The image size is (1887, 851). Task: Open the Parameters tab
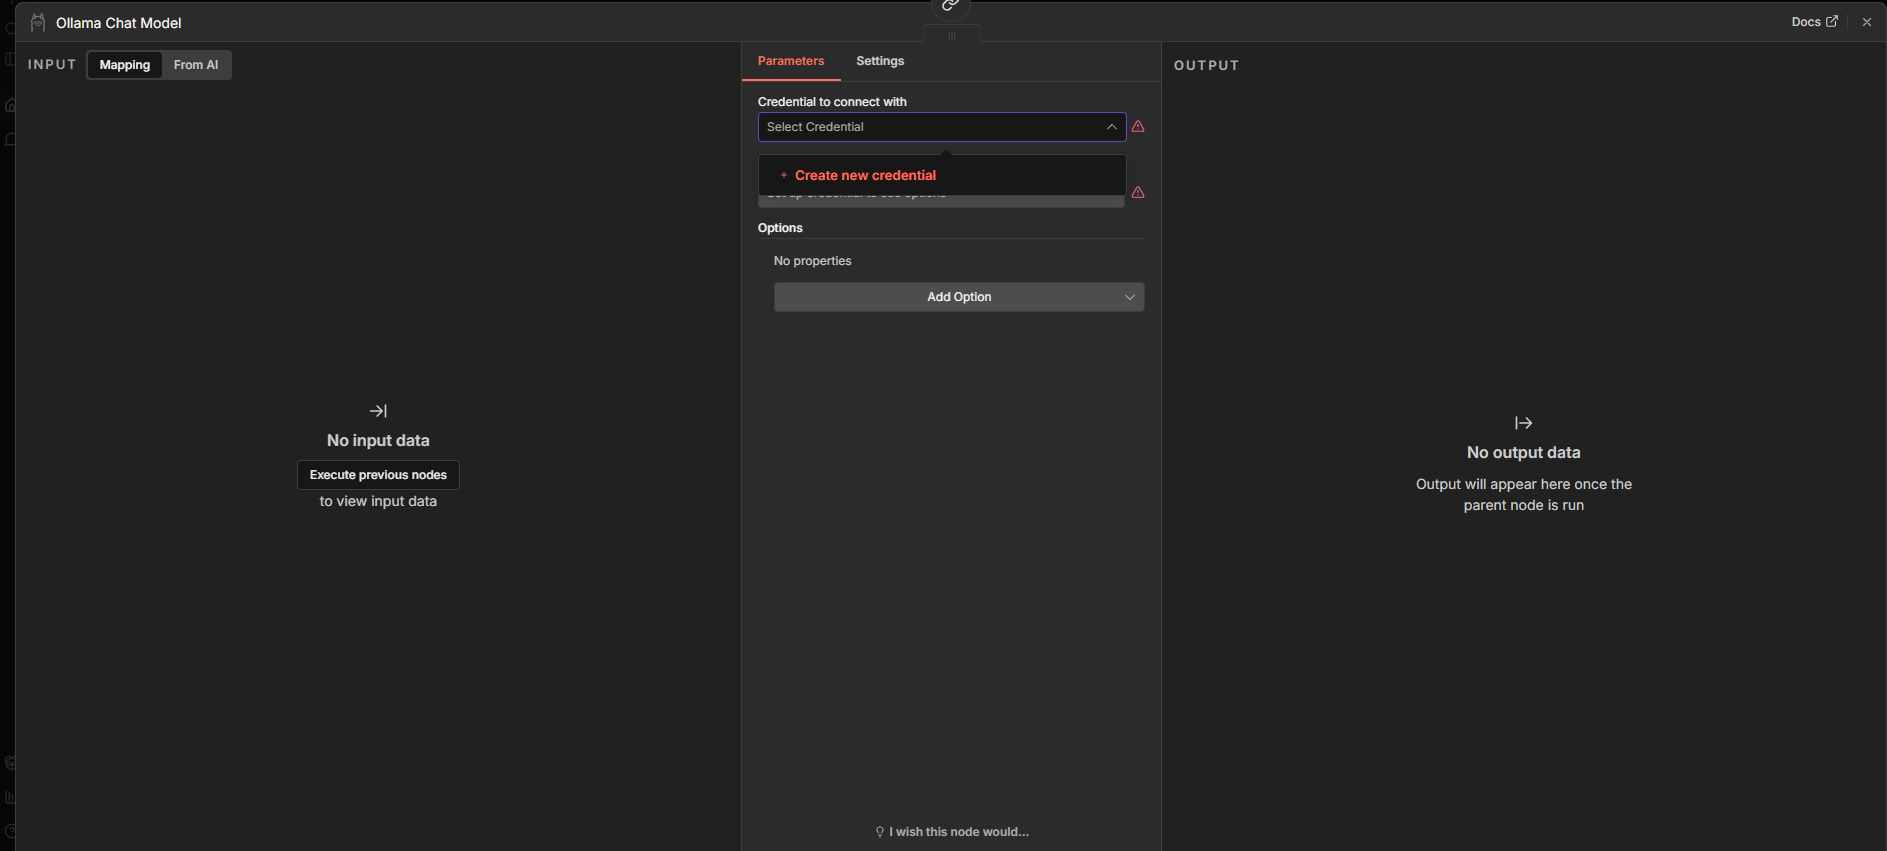[791, 61]
